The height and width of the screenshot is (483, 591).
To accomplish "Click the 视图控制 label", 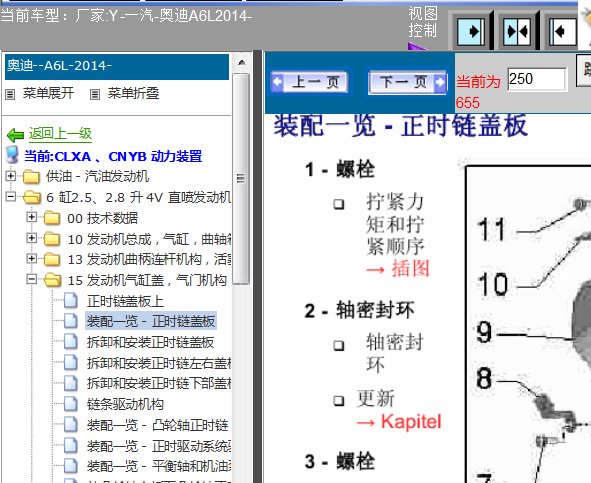I will point(423,22).
